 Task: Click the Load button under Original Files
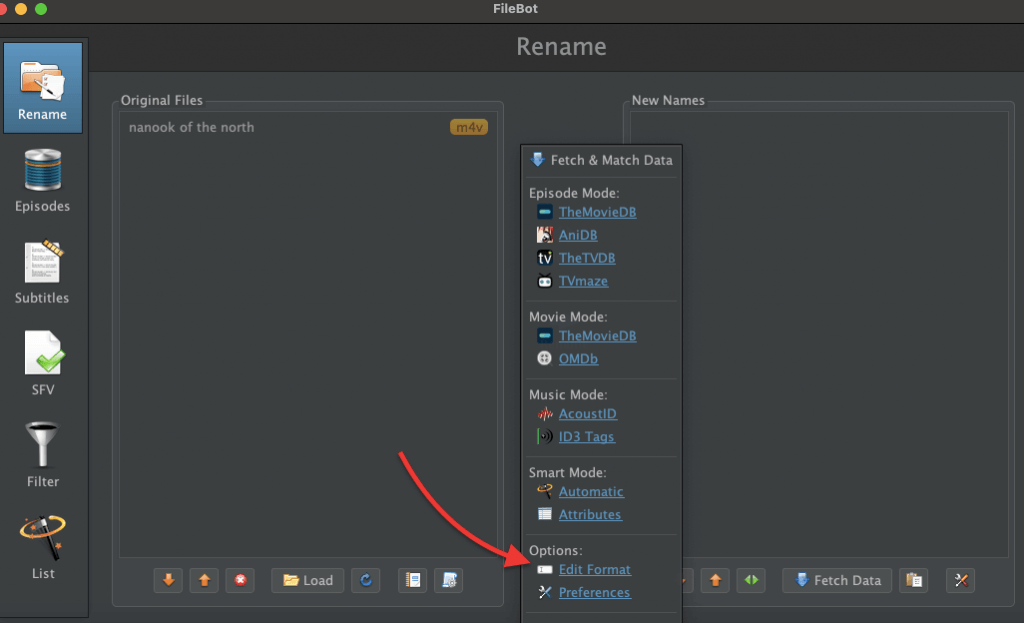pyautogui.click(x=308, y=580)
